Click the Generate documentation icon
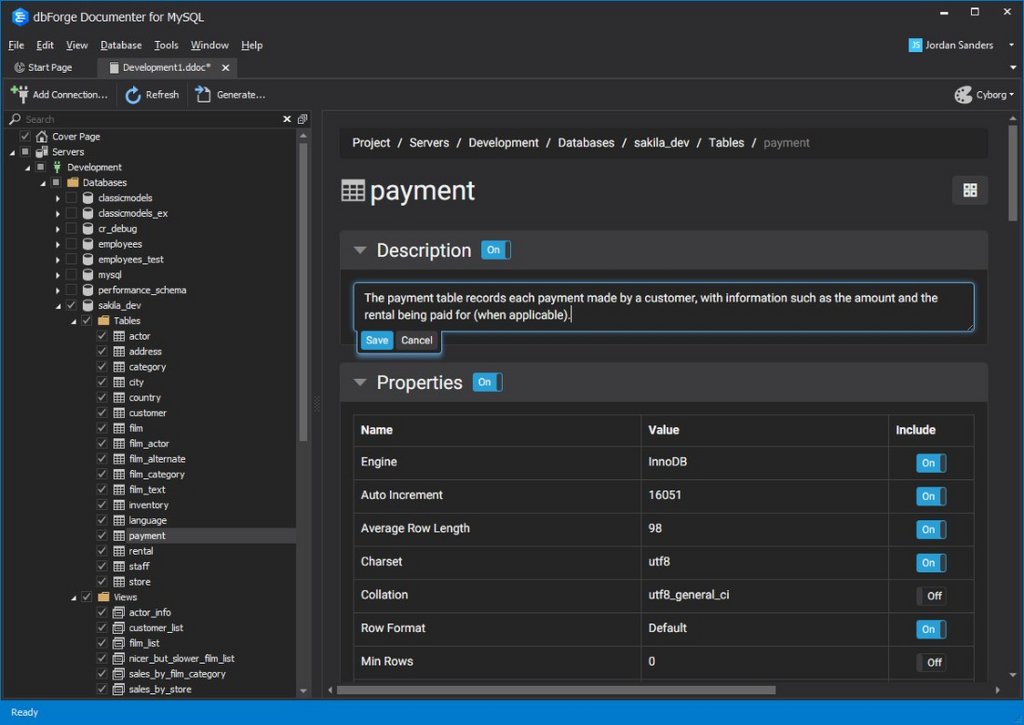 tap(203, 95)
